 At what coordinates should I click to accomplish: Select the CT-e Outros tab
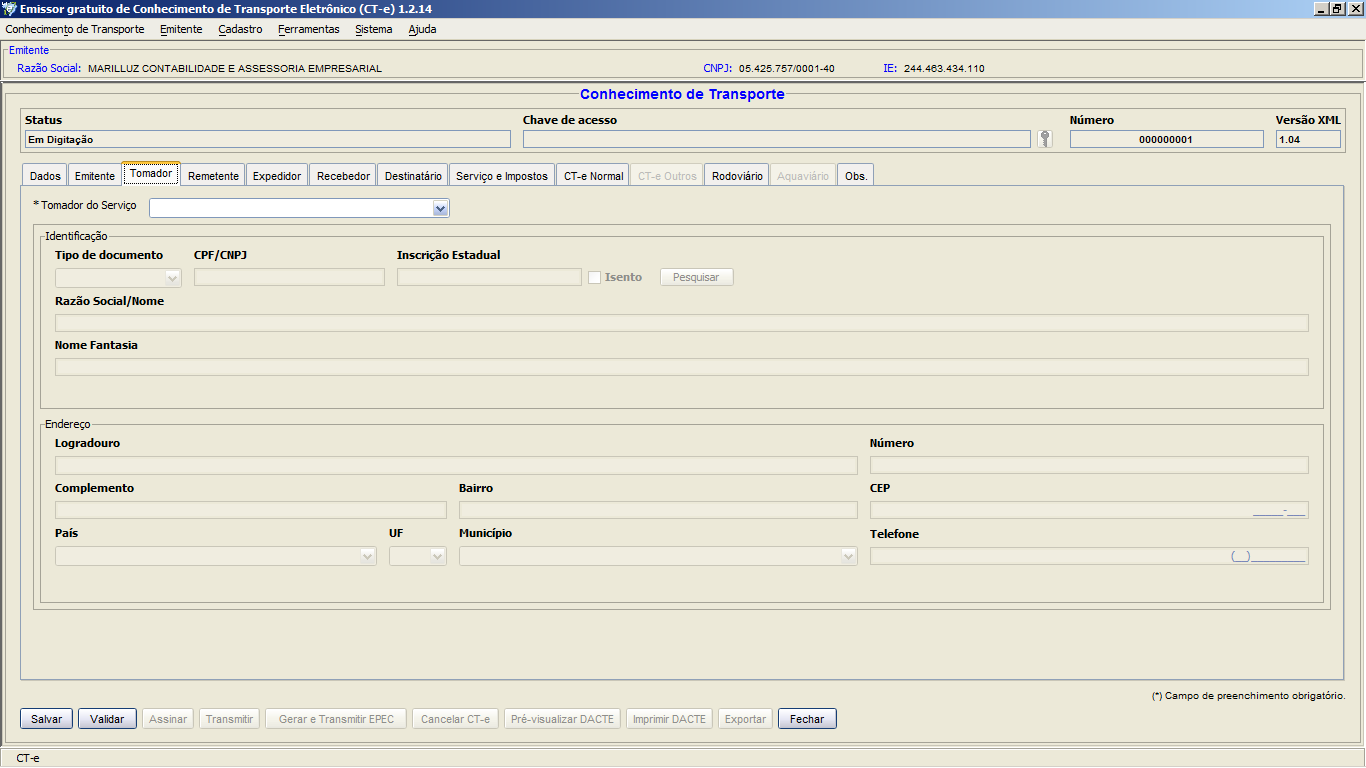667,176
